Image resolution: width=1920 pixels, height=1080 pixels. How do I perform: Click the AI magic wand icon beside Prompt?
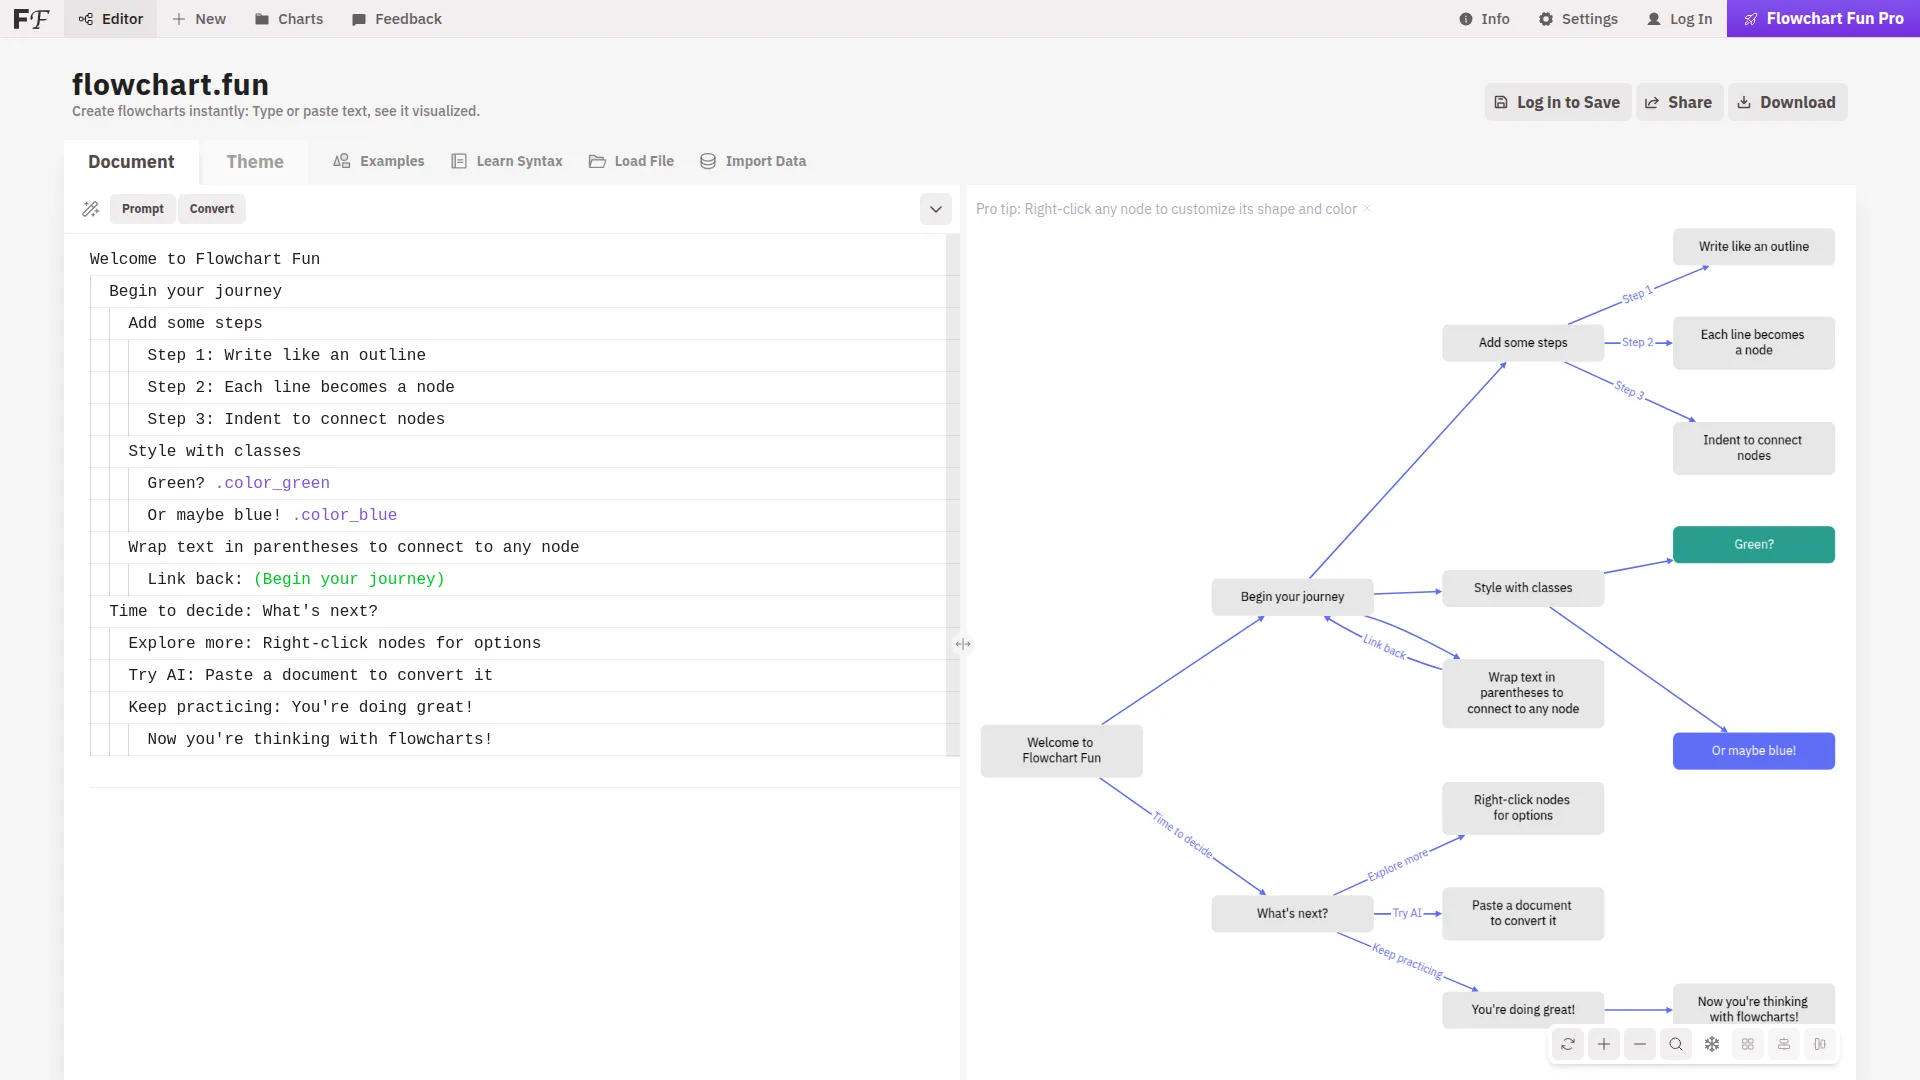coord(91,209)
